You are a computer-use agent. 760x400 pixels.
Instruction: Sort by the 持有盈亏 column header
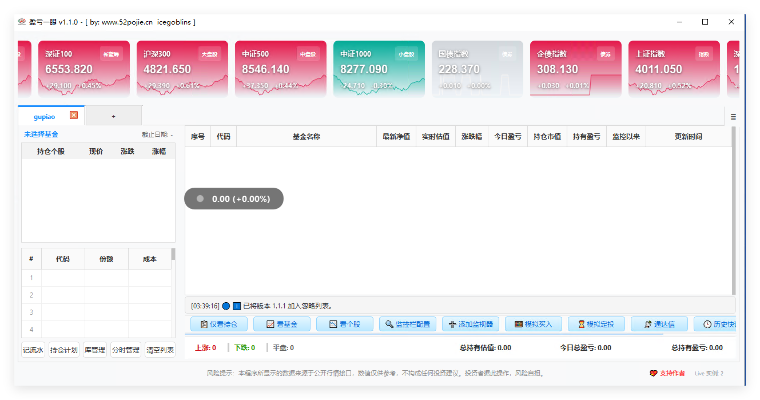point(586,137)
